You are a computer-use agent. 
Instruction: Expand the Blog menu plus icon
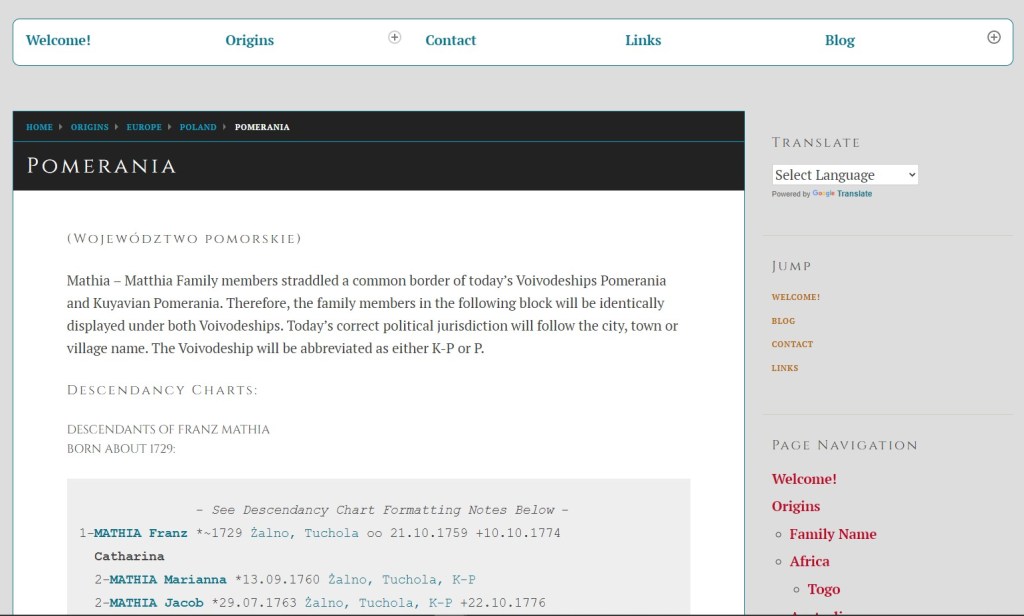(993, 37)
